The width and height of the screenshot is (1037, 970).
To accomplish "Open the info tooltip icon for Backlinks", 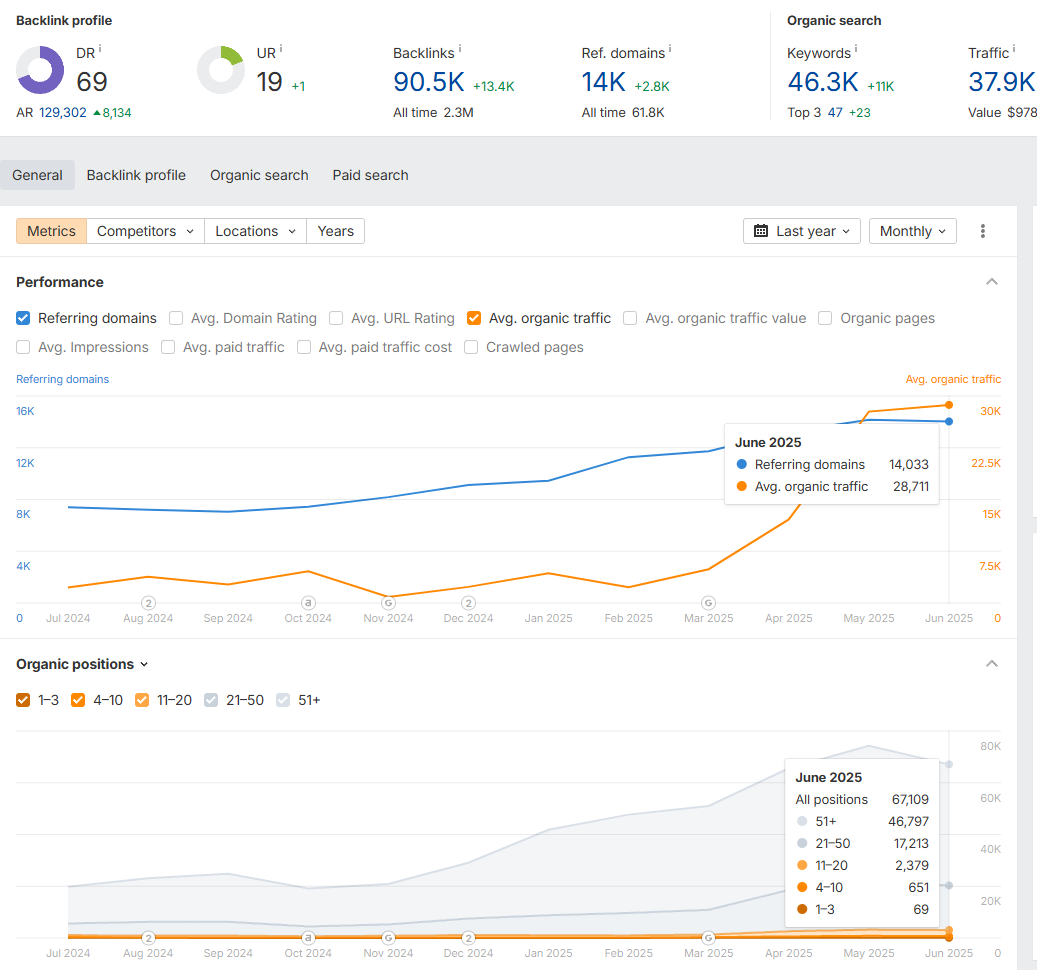I will [x=459, y=48].
